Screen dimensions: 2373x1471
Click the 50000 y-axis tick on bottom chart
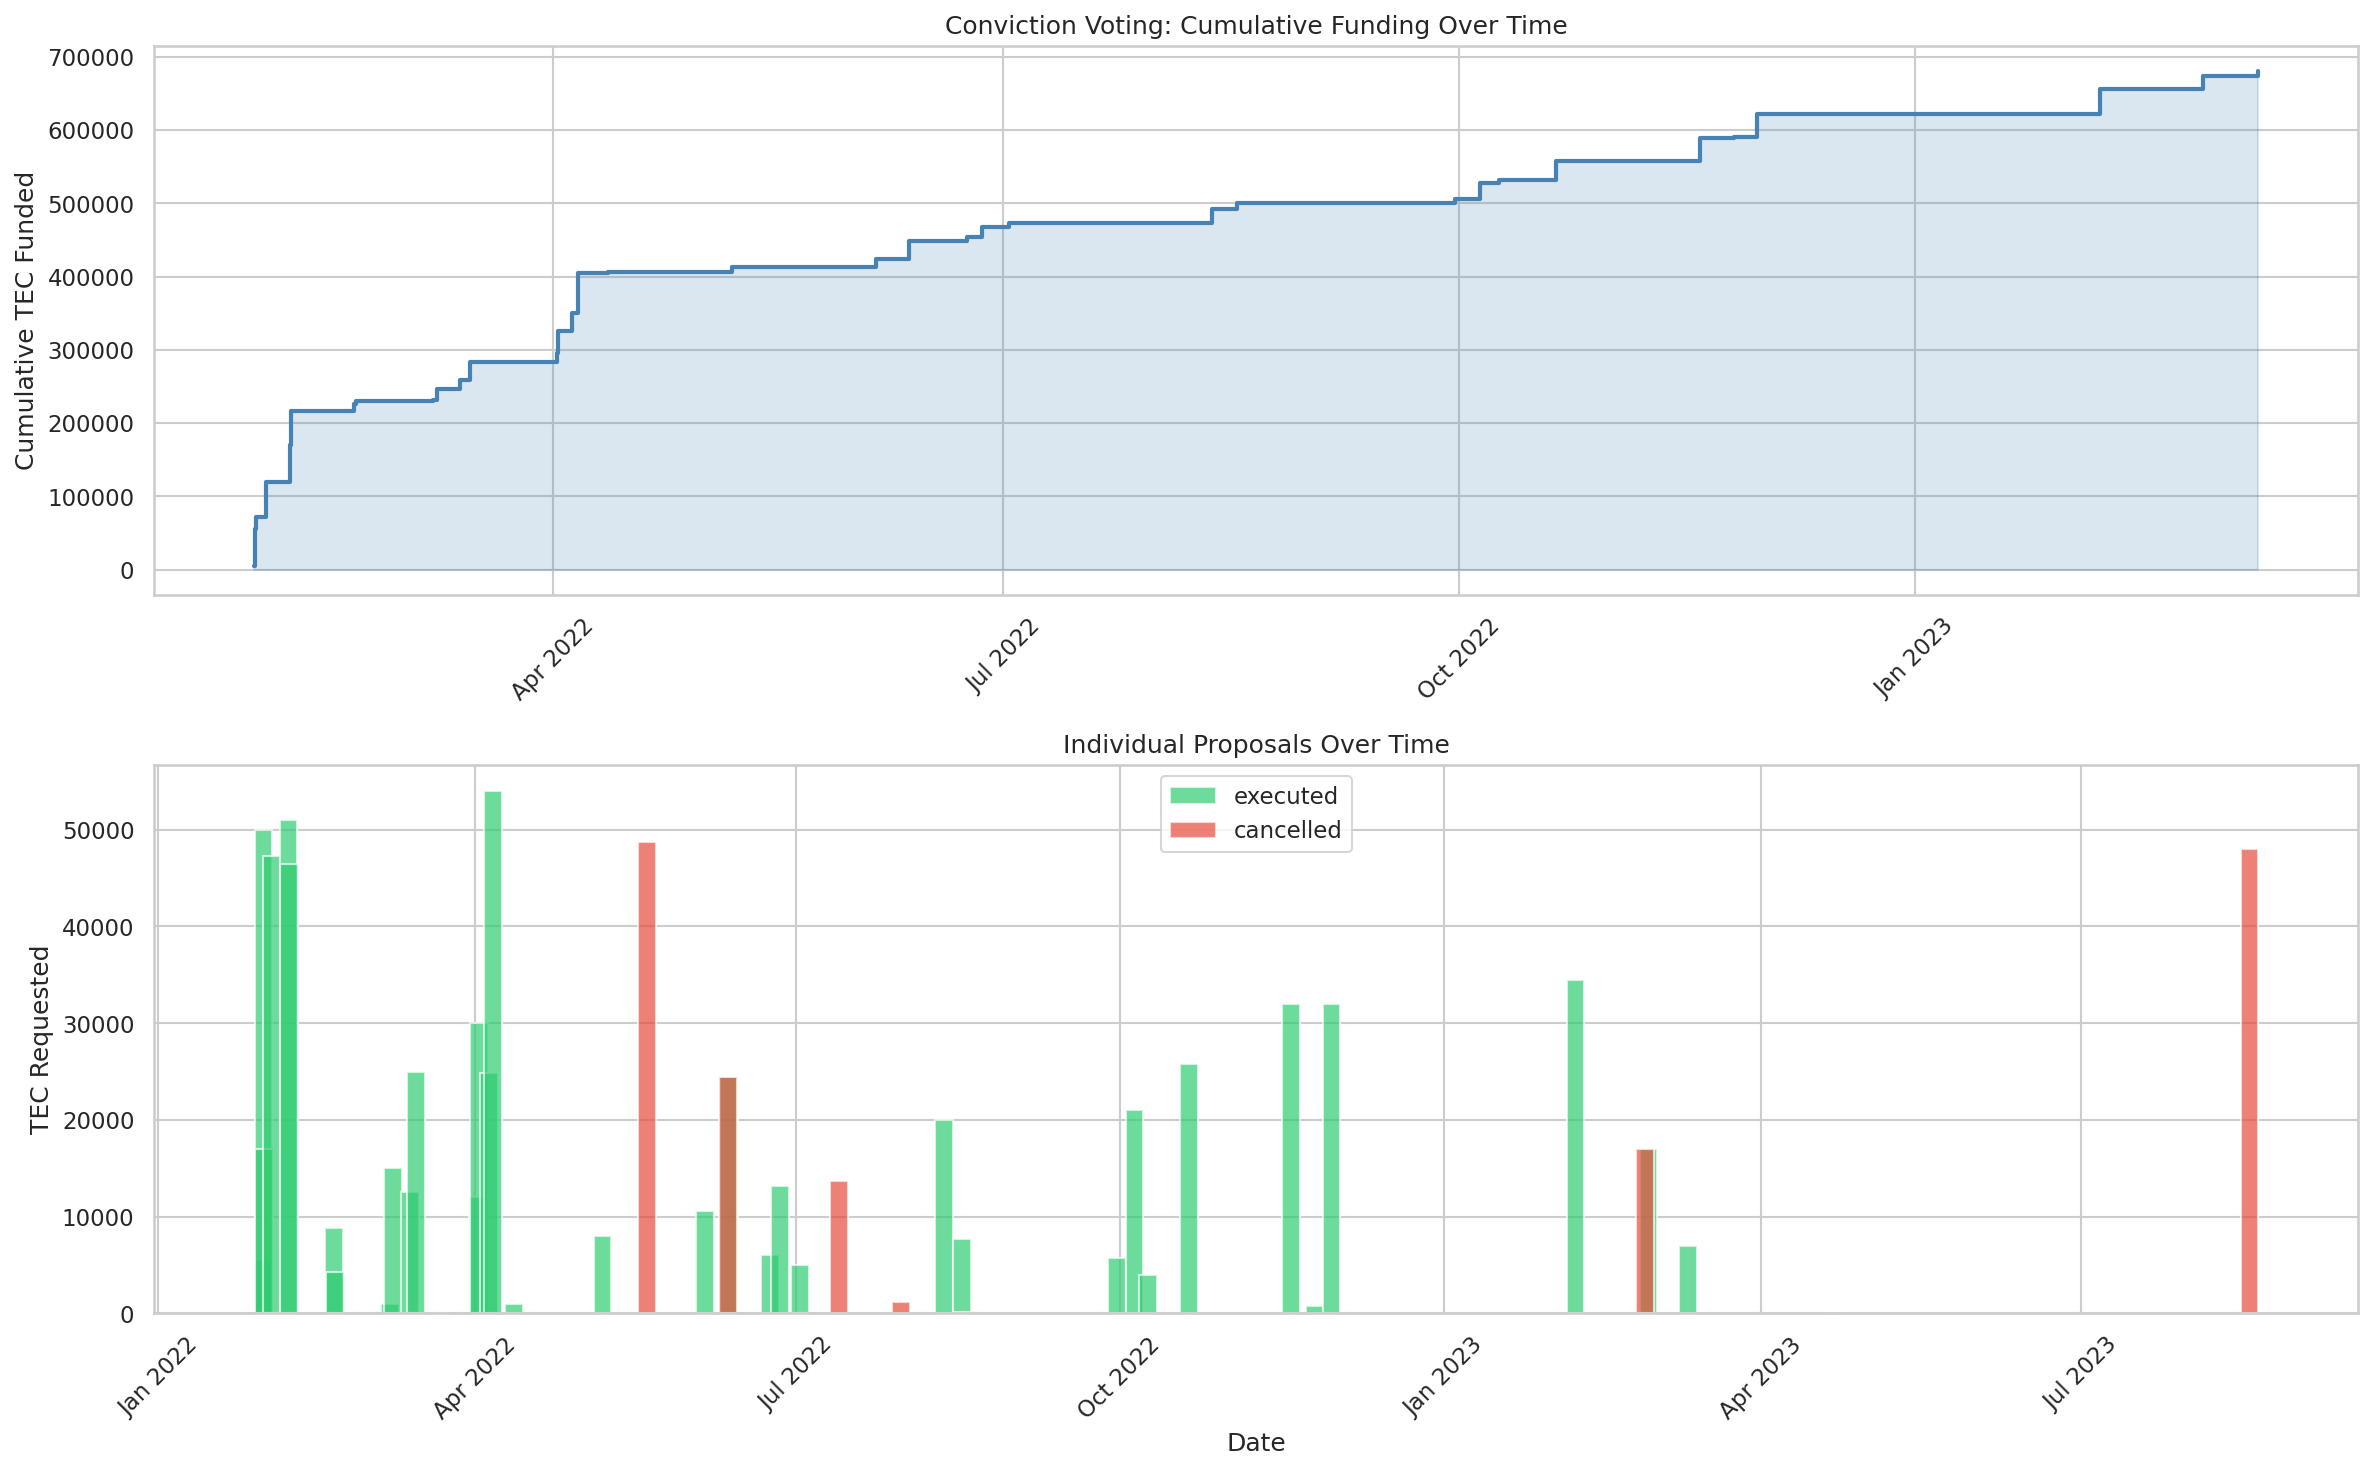98,831
